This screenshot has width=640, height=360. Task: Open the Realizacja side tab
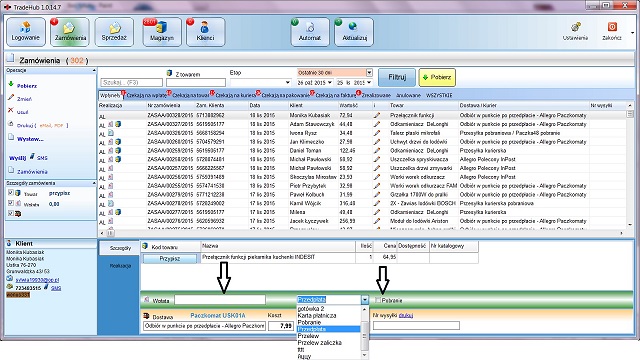tap(120, 266)
